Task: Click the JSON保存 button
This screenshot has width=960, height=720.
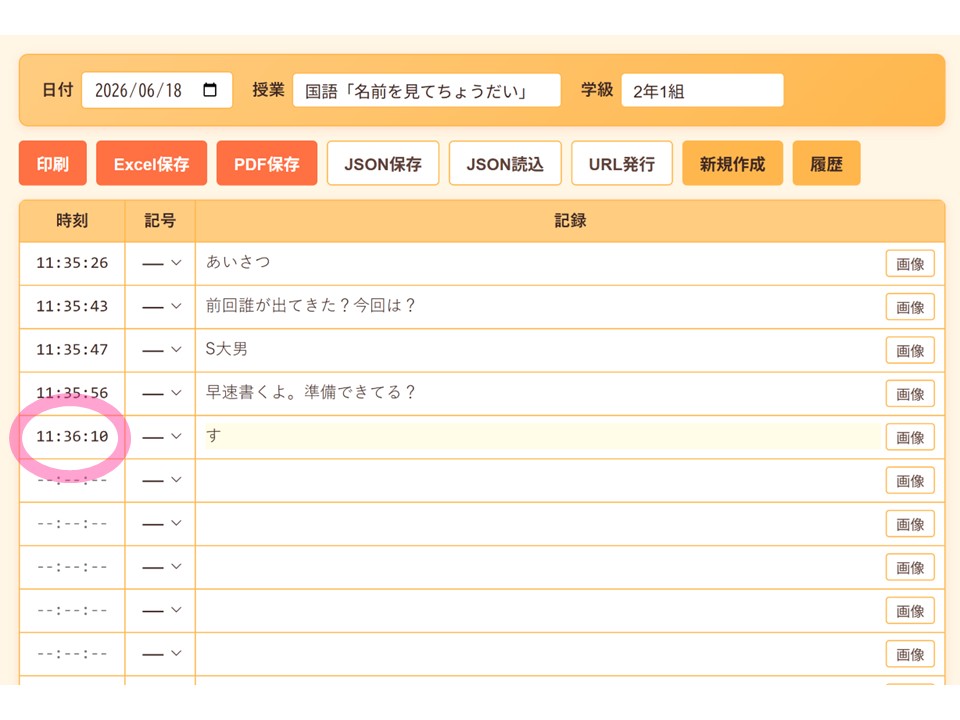Action: (x=383, y=163)
